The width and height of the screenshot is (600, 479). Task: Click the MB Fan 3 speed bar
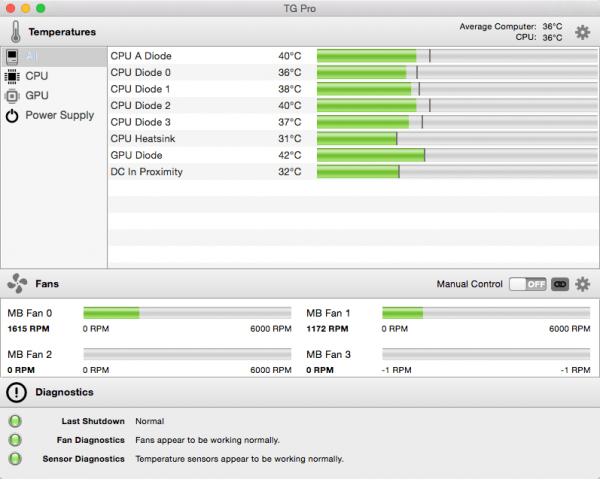(x=486, y=354)
